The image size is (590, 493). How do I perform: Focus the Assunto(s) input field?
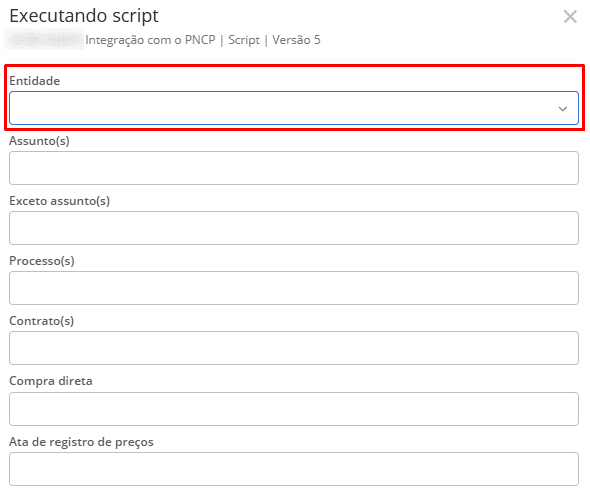tap(294, 168)
